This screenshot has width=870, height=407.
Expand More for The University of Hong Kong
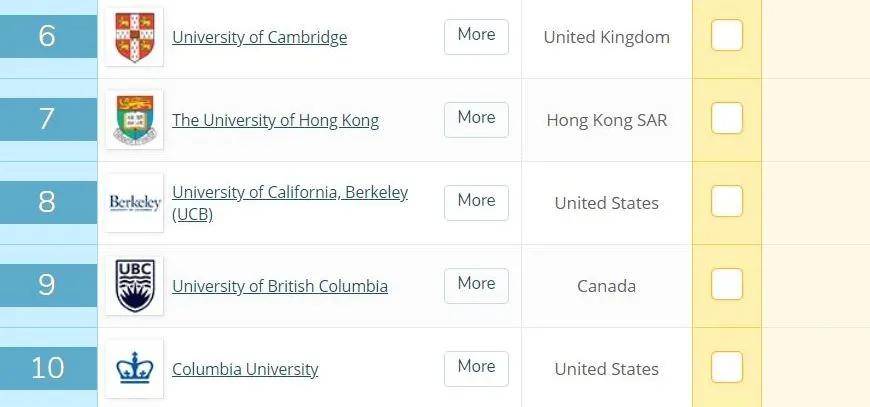pyautogui.click(x=476, y=120)
